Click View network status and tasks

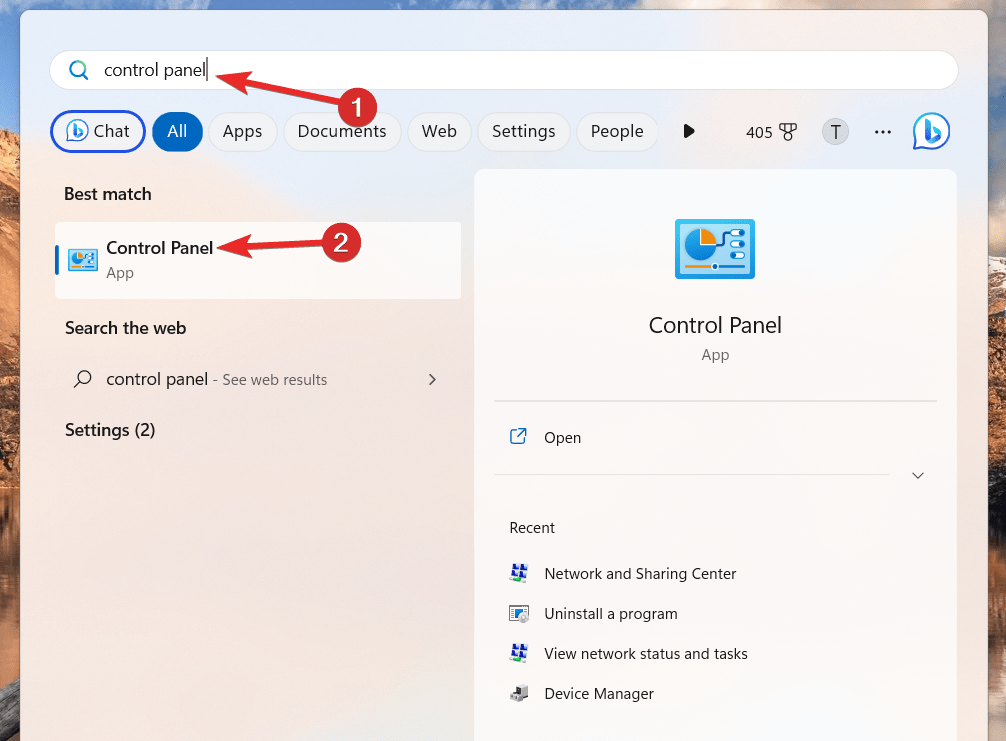tap(646, 653)
